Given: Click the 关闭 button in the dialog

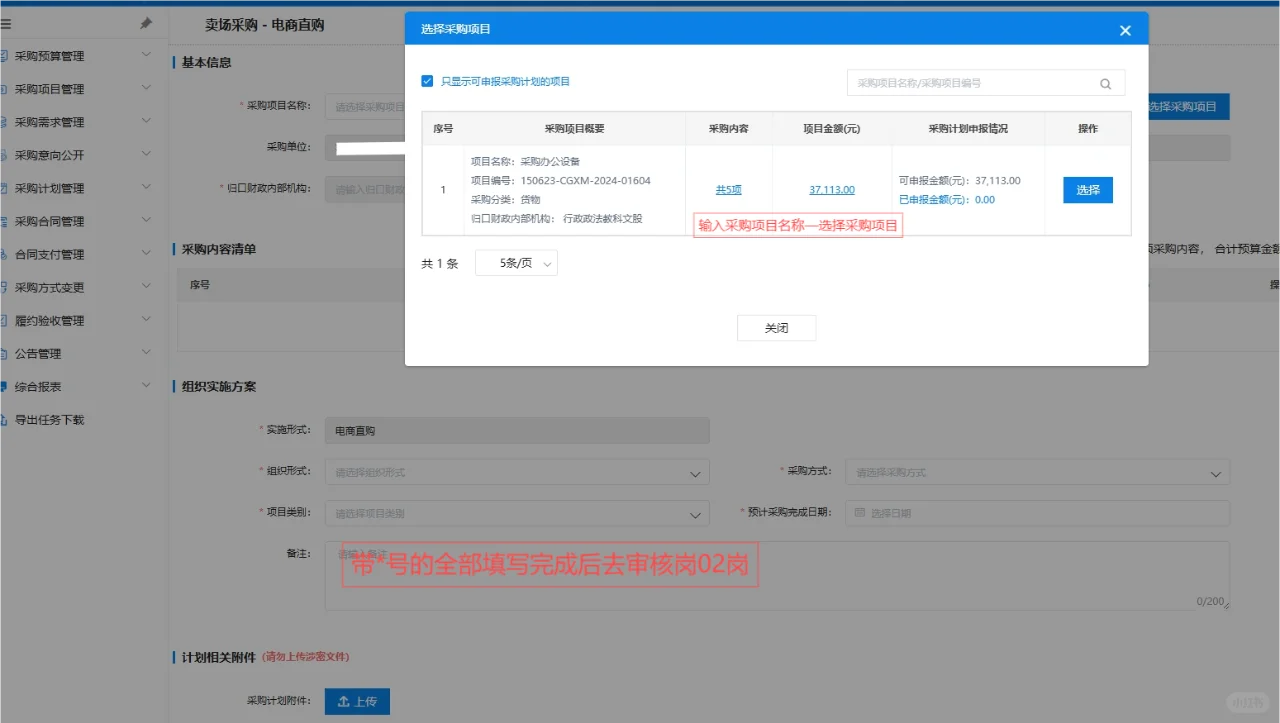Looking at the screenshot, I should tap(776, 328).
